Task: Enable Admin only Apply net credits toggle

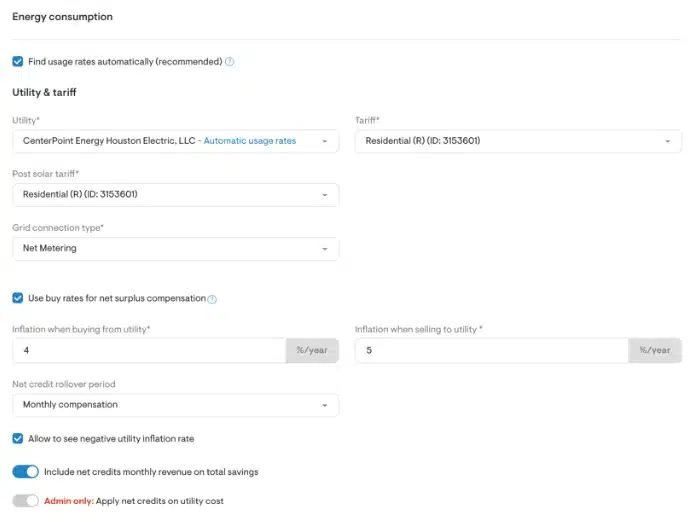Action: 26,500
